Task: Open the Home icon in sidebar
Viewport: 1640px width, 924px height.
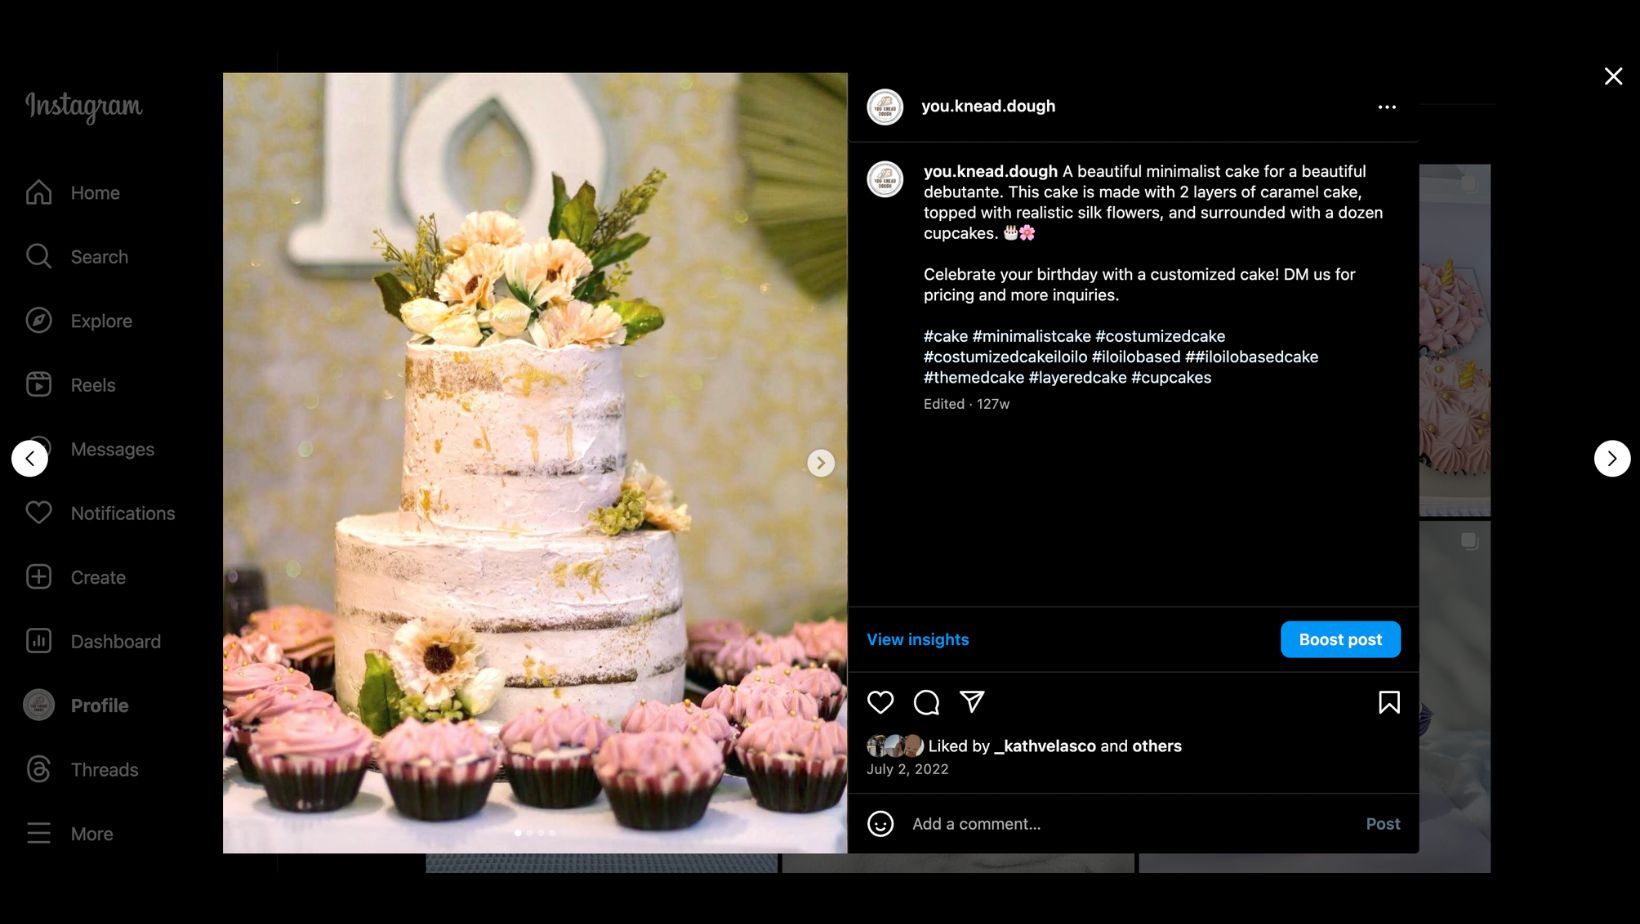Action: click(39, 192)
